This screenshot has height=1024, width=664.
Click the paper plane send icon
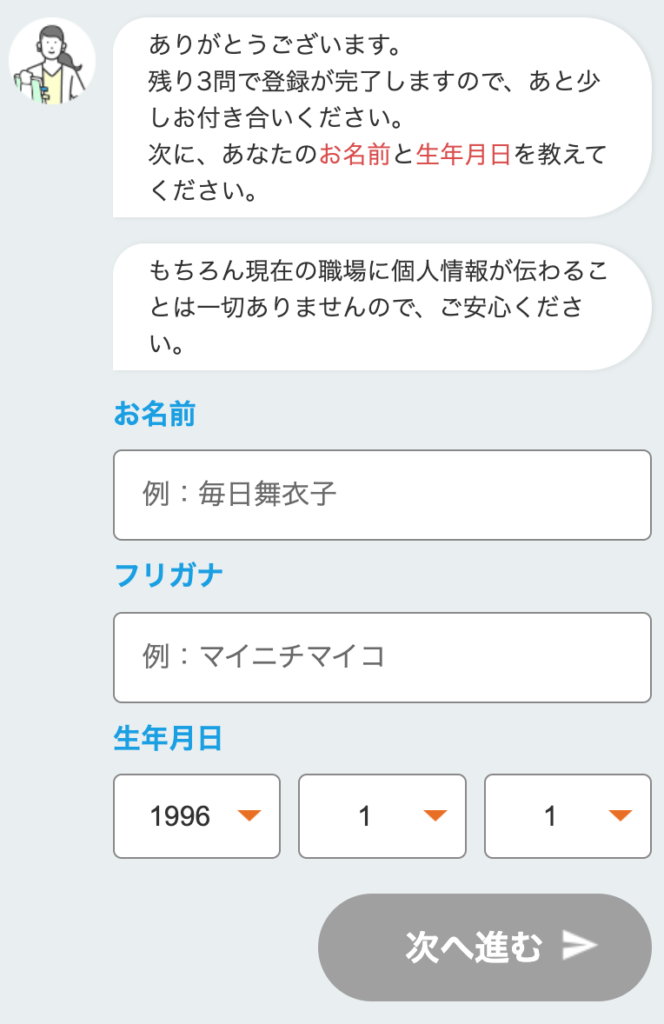pos(579,945)
